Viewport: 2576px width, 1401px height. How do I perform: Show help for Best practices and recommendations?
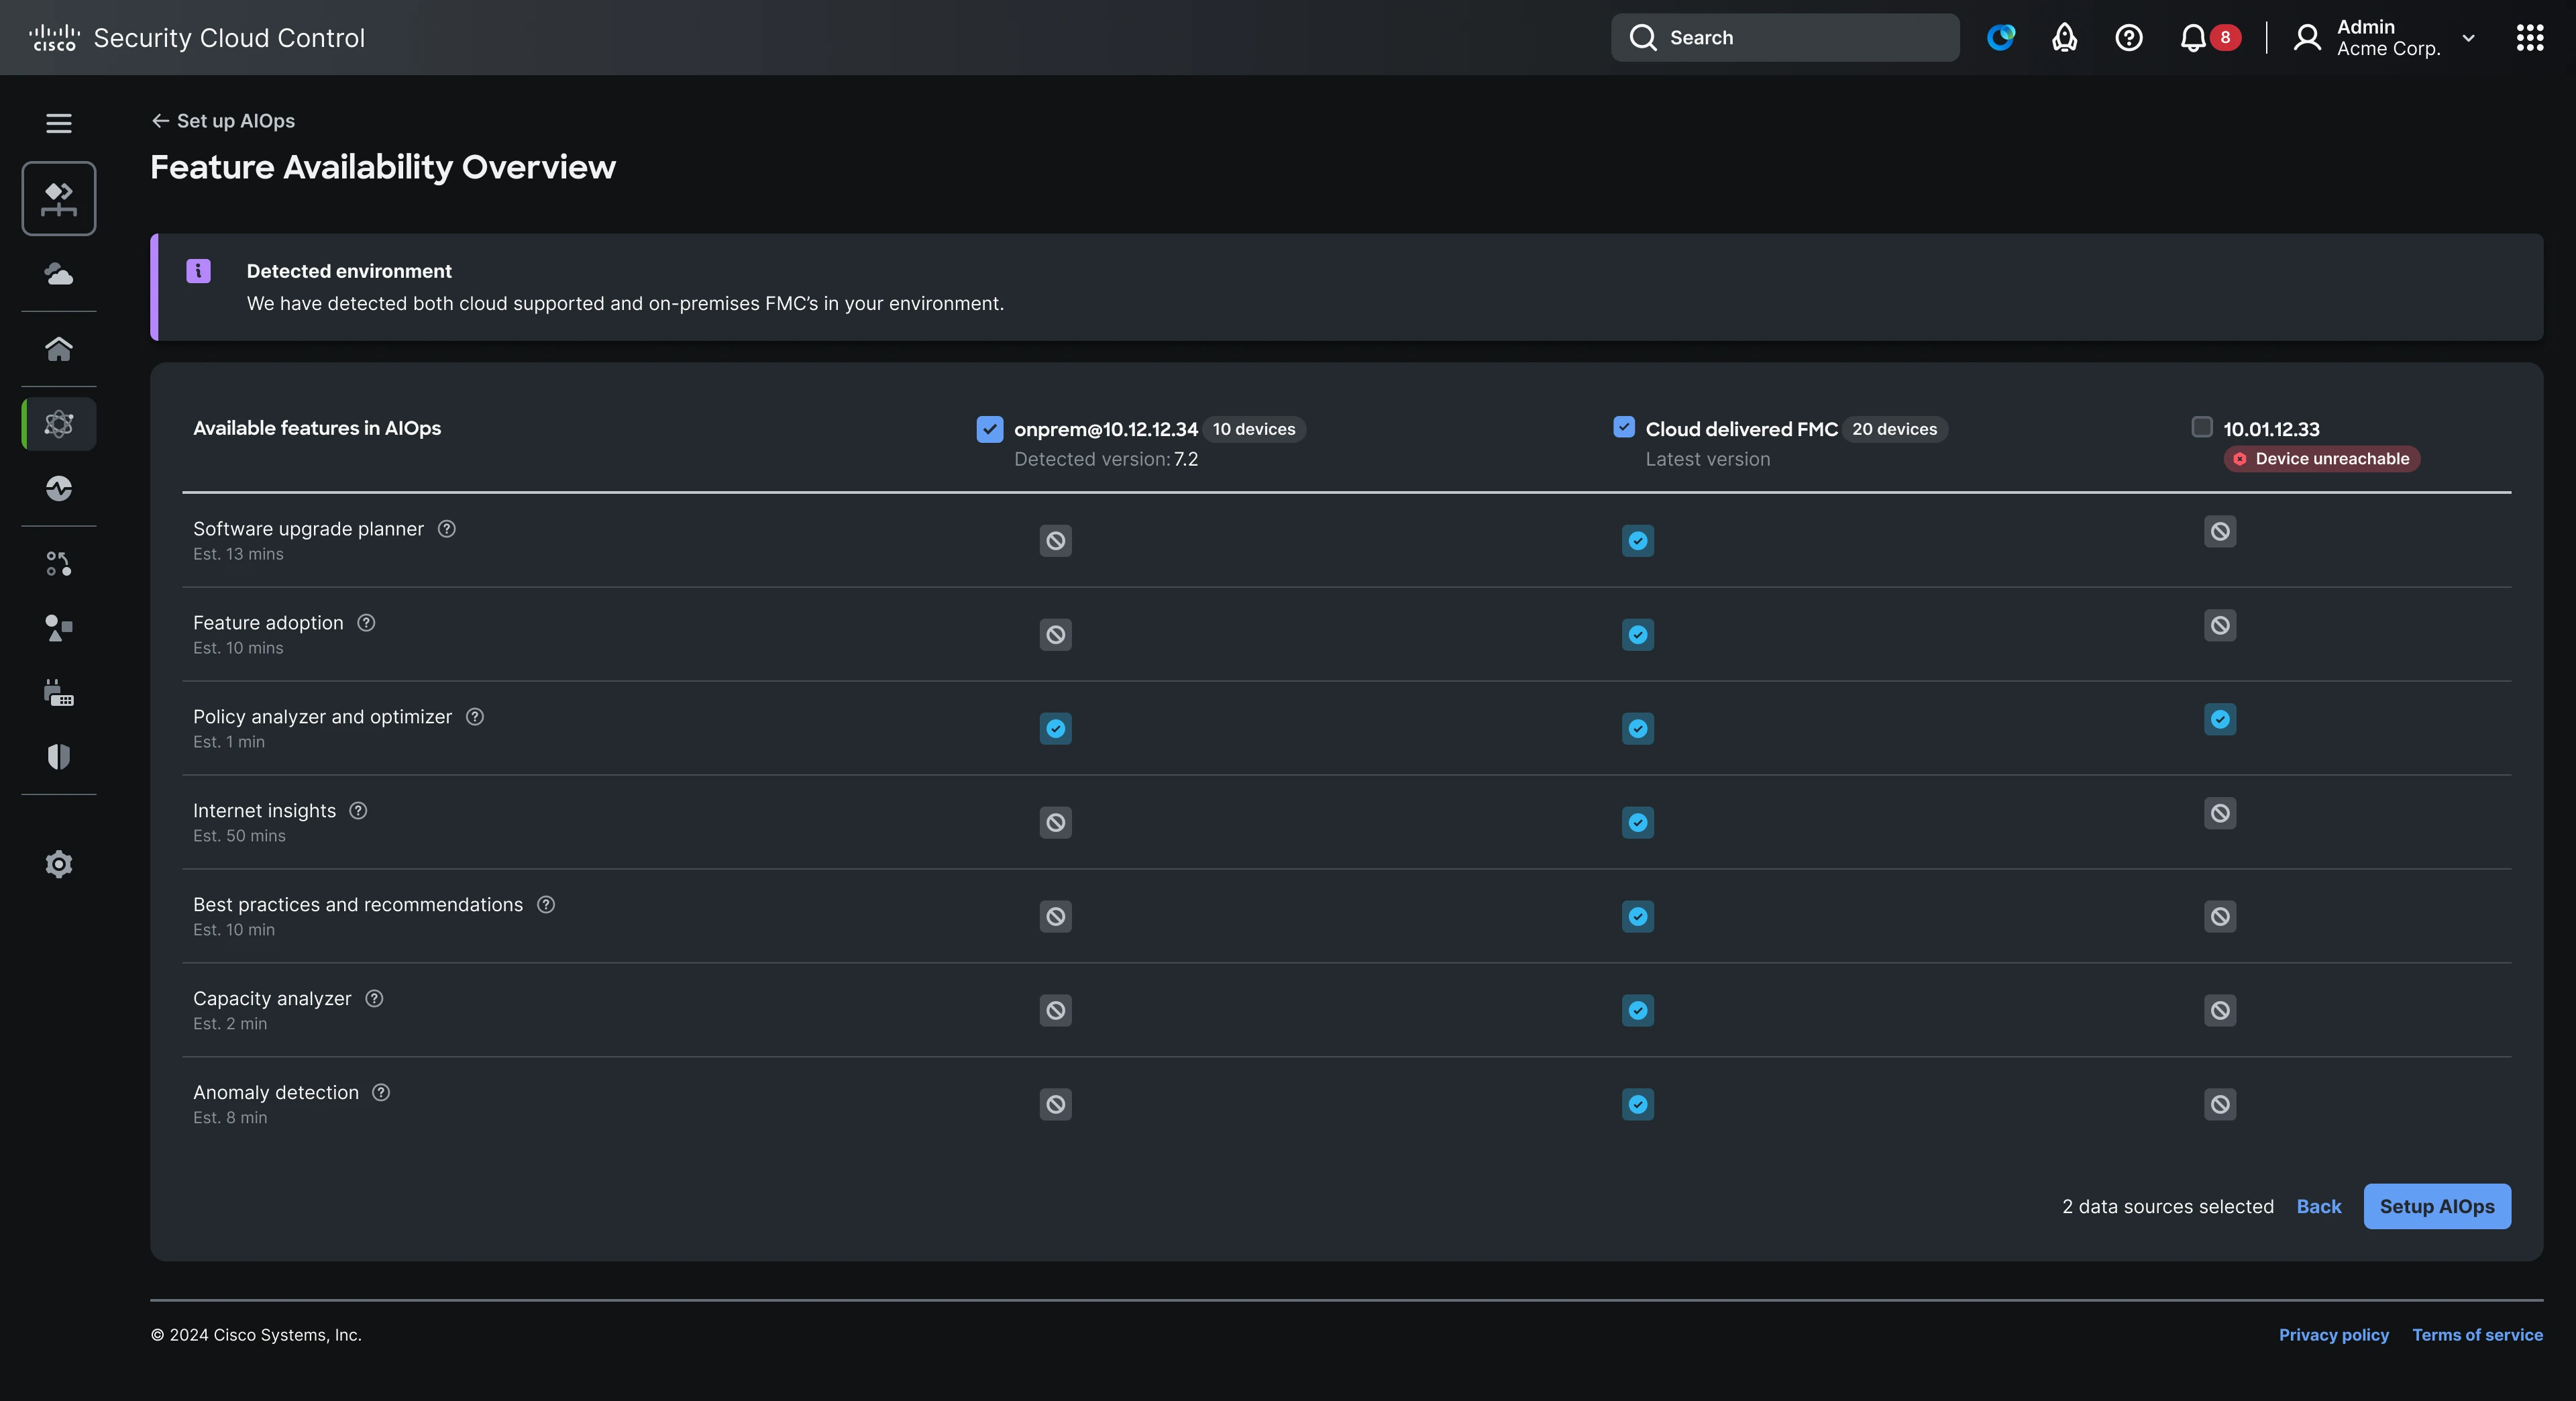(546, 905)
